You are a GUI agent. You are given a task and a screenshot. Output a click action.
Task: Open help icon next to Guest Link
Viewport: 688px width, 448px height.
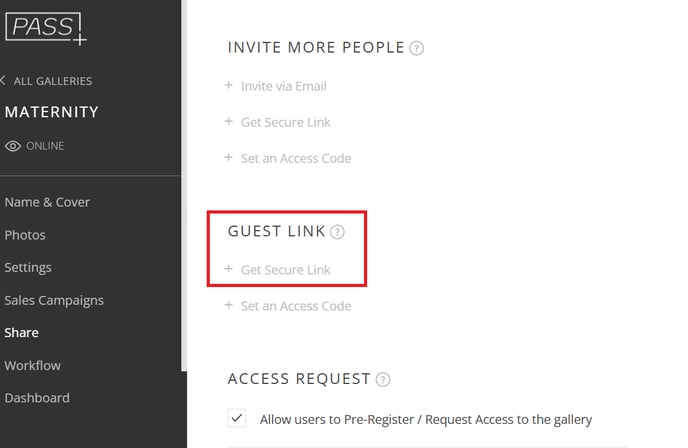(x=337, y=232)
